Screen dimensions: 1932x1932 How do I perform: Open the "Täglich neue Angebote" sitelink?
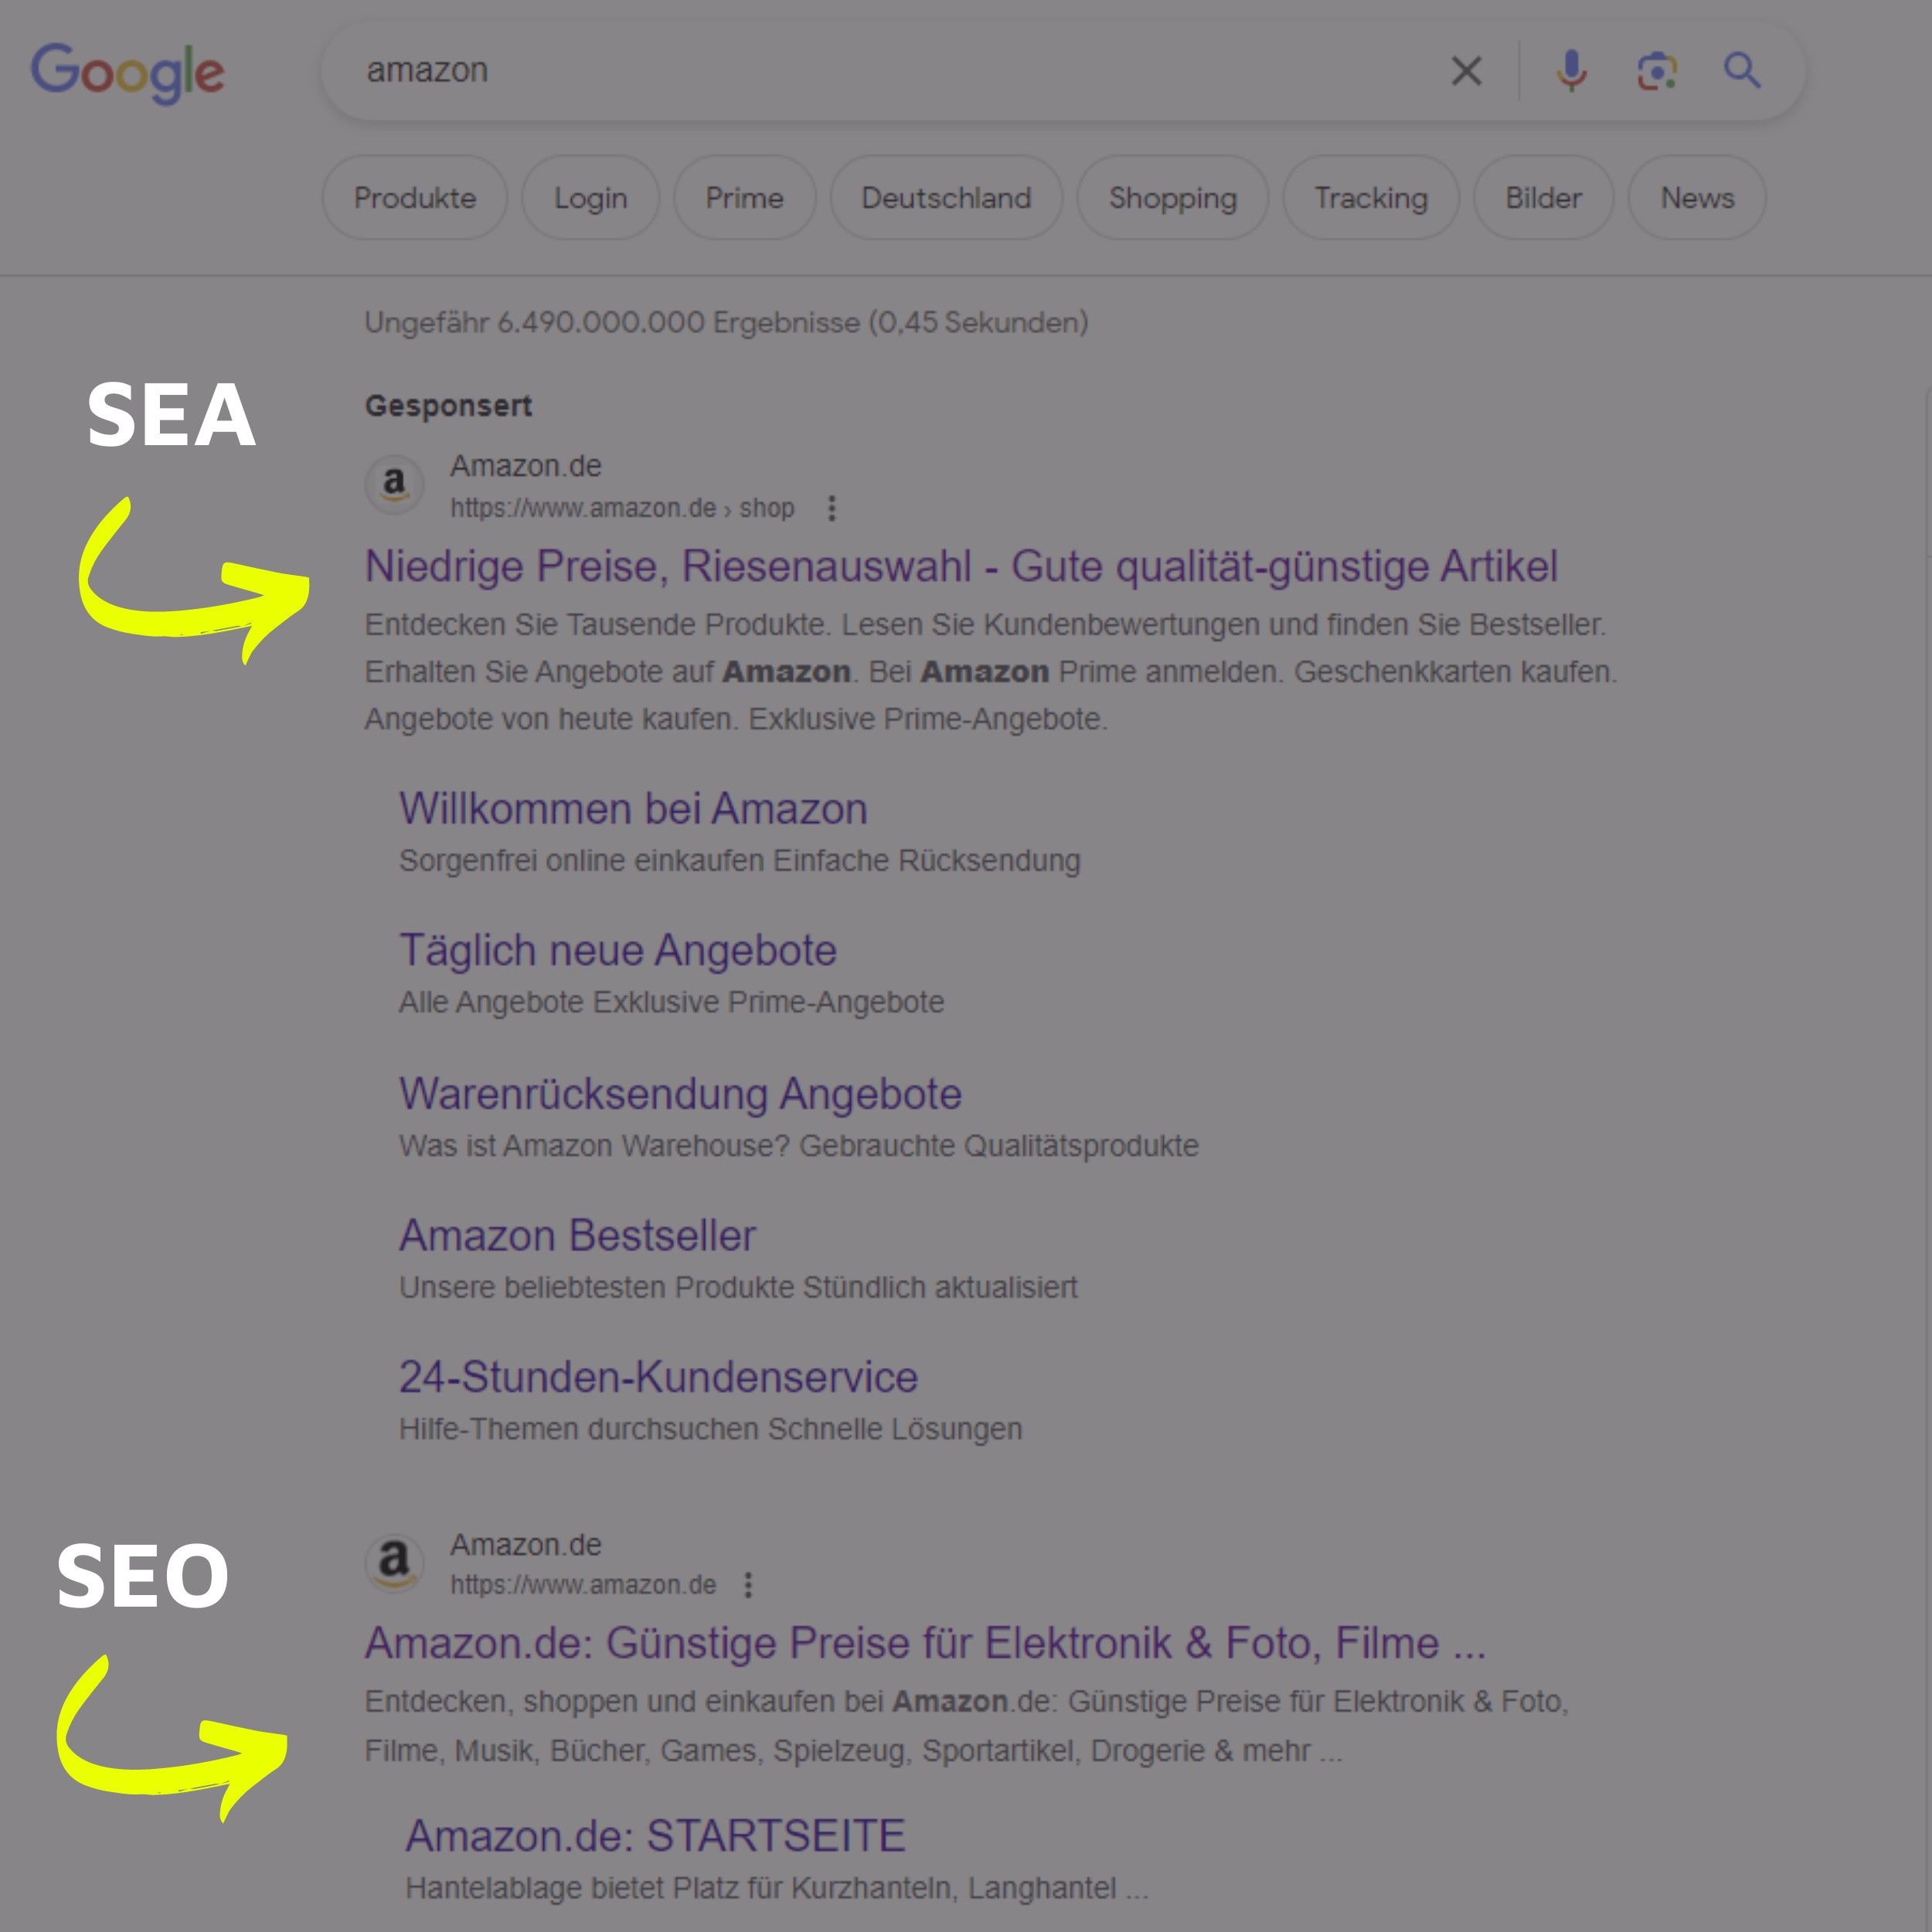(x=618, y=950)
